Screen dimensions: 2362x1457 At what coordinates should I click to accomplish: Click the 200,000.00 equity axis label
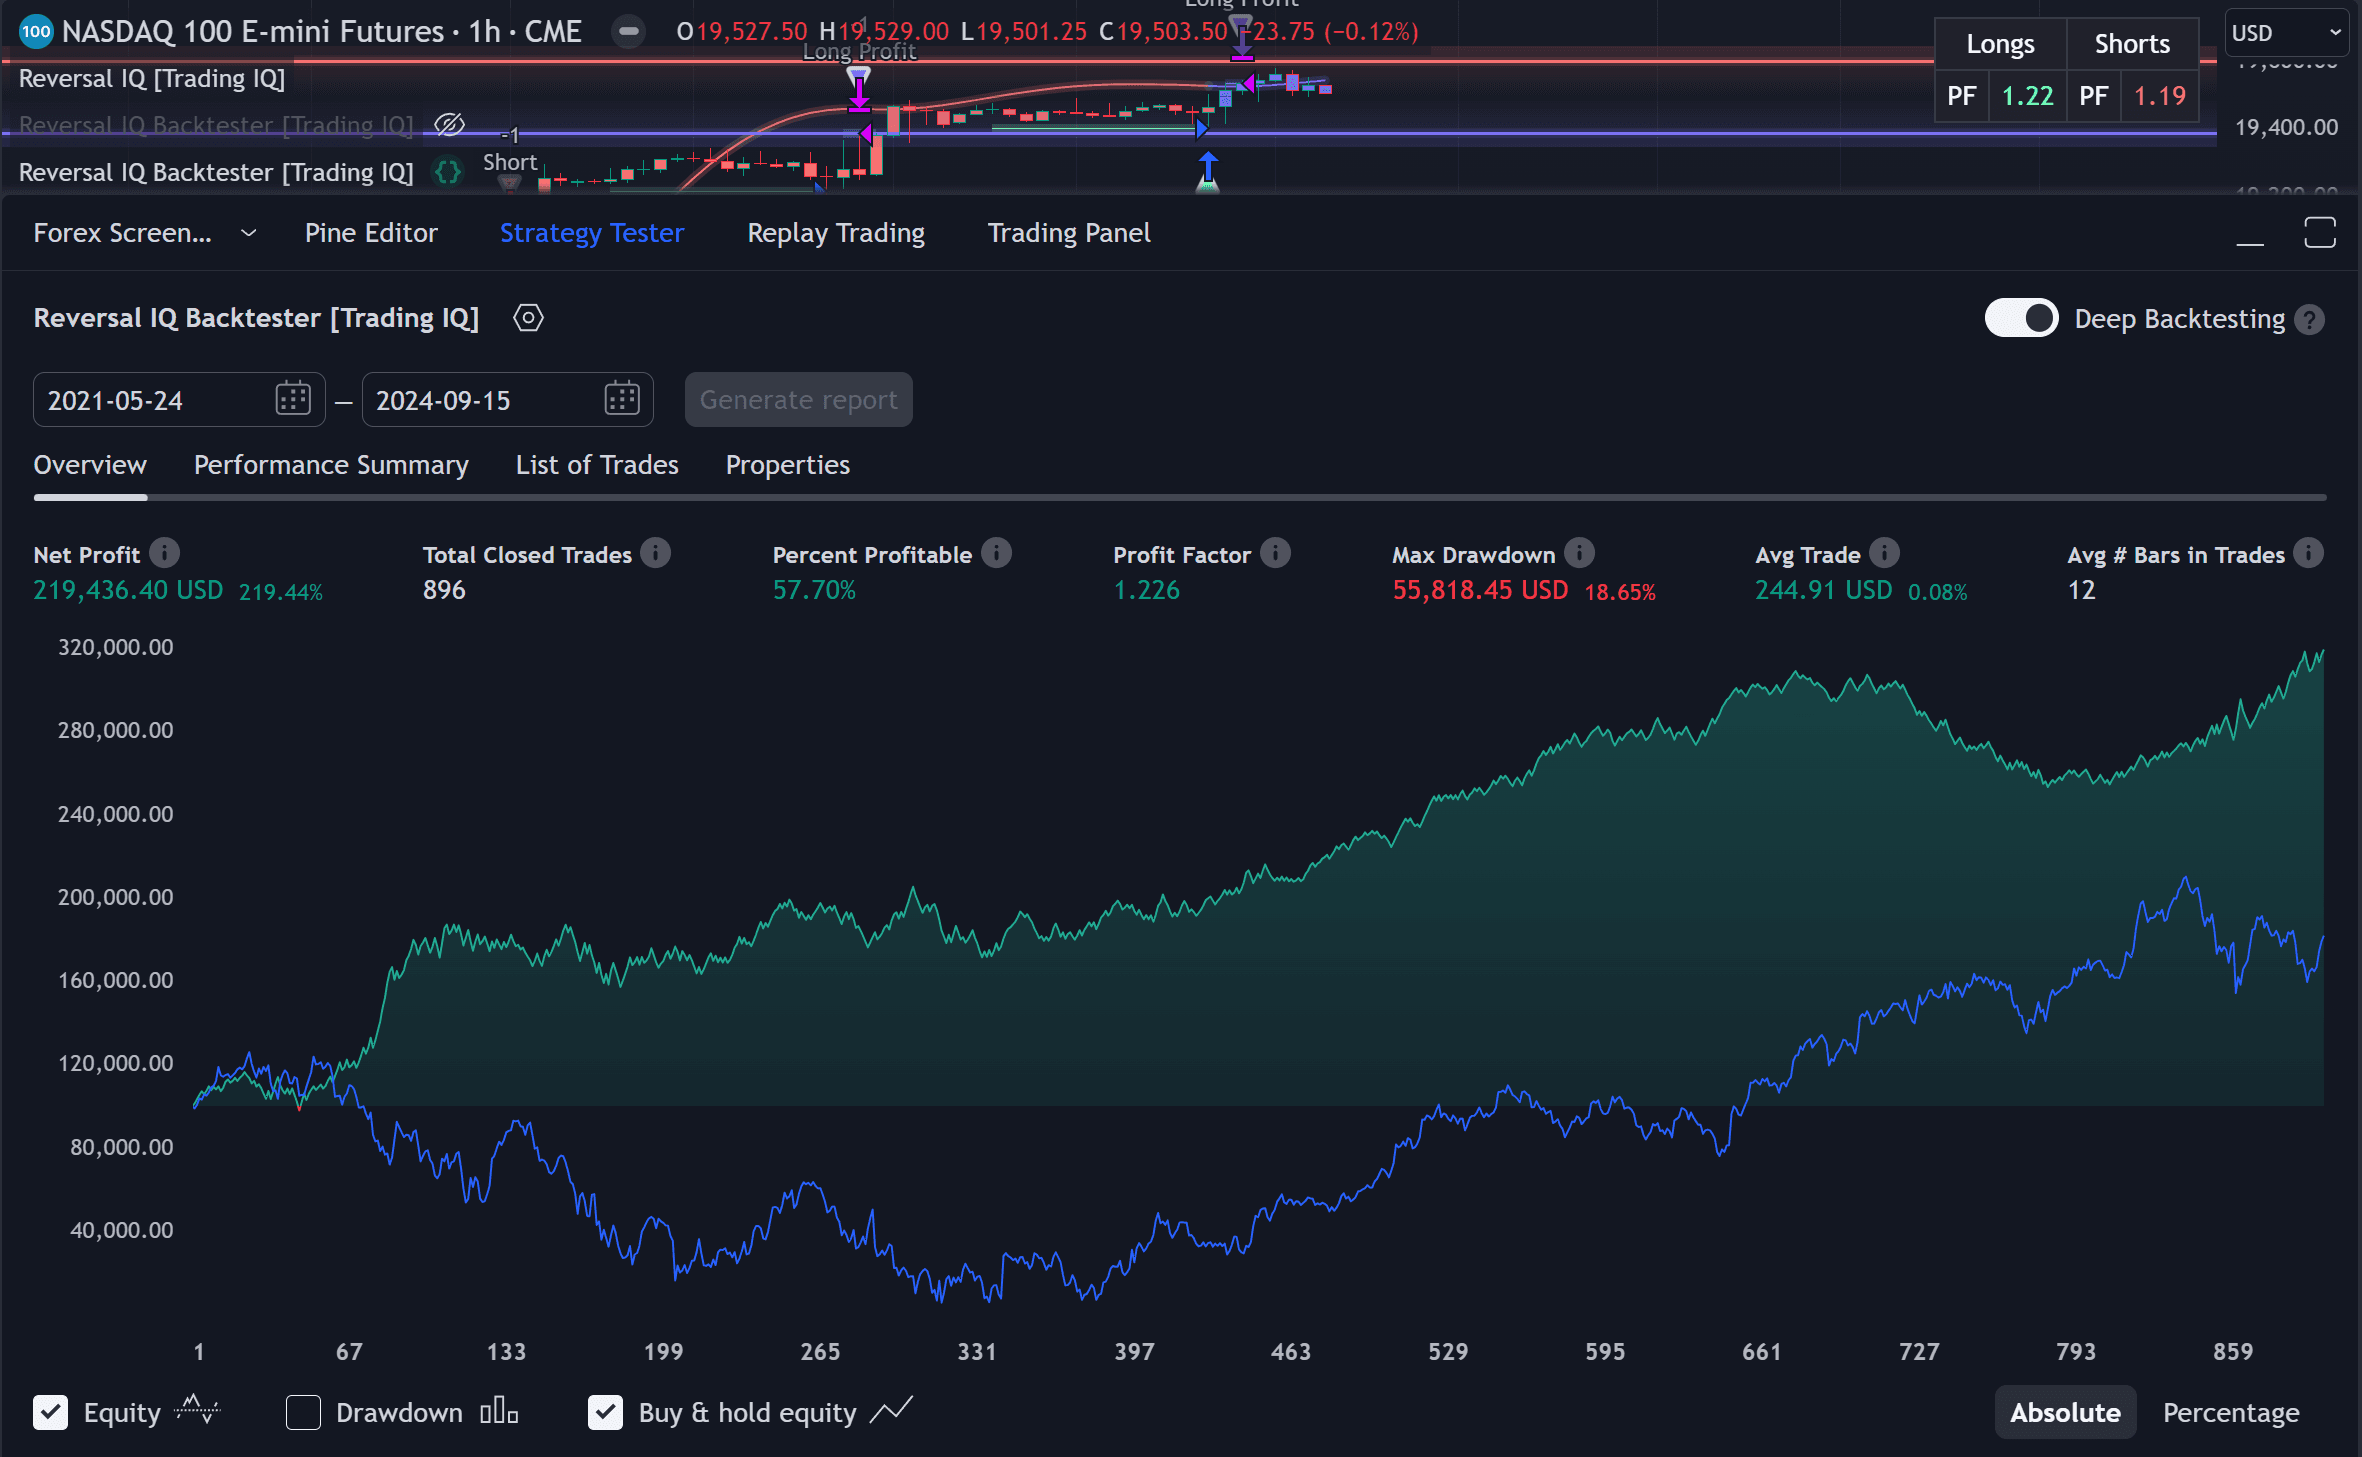(x=116, y=897)
